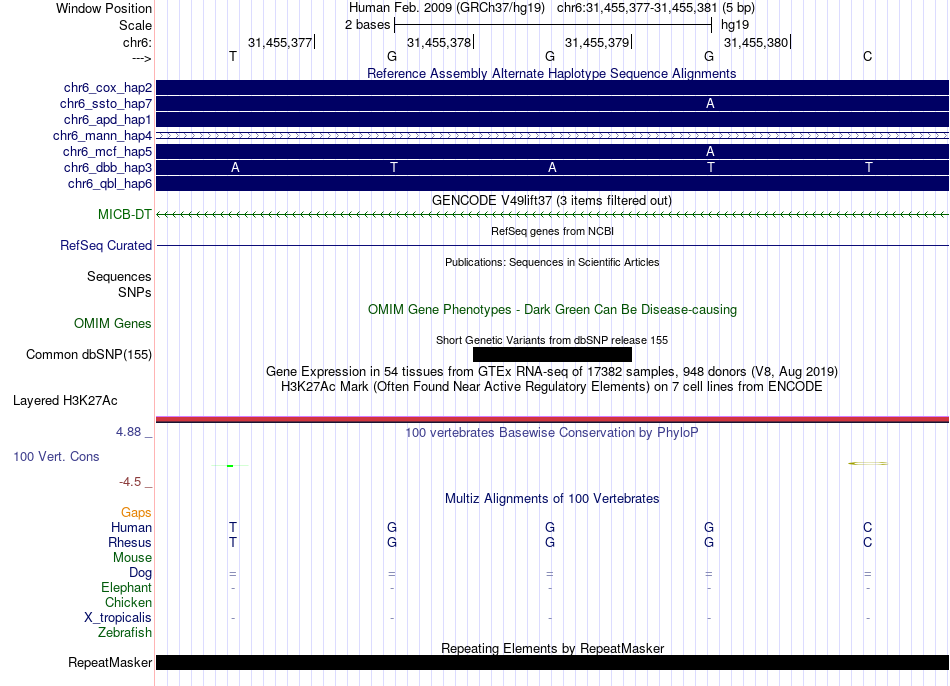Click the chr6_mann_hap4 arrowed alignment bar
The image size is (950, 686).
click(553, 136)
